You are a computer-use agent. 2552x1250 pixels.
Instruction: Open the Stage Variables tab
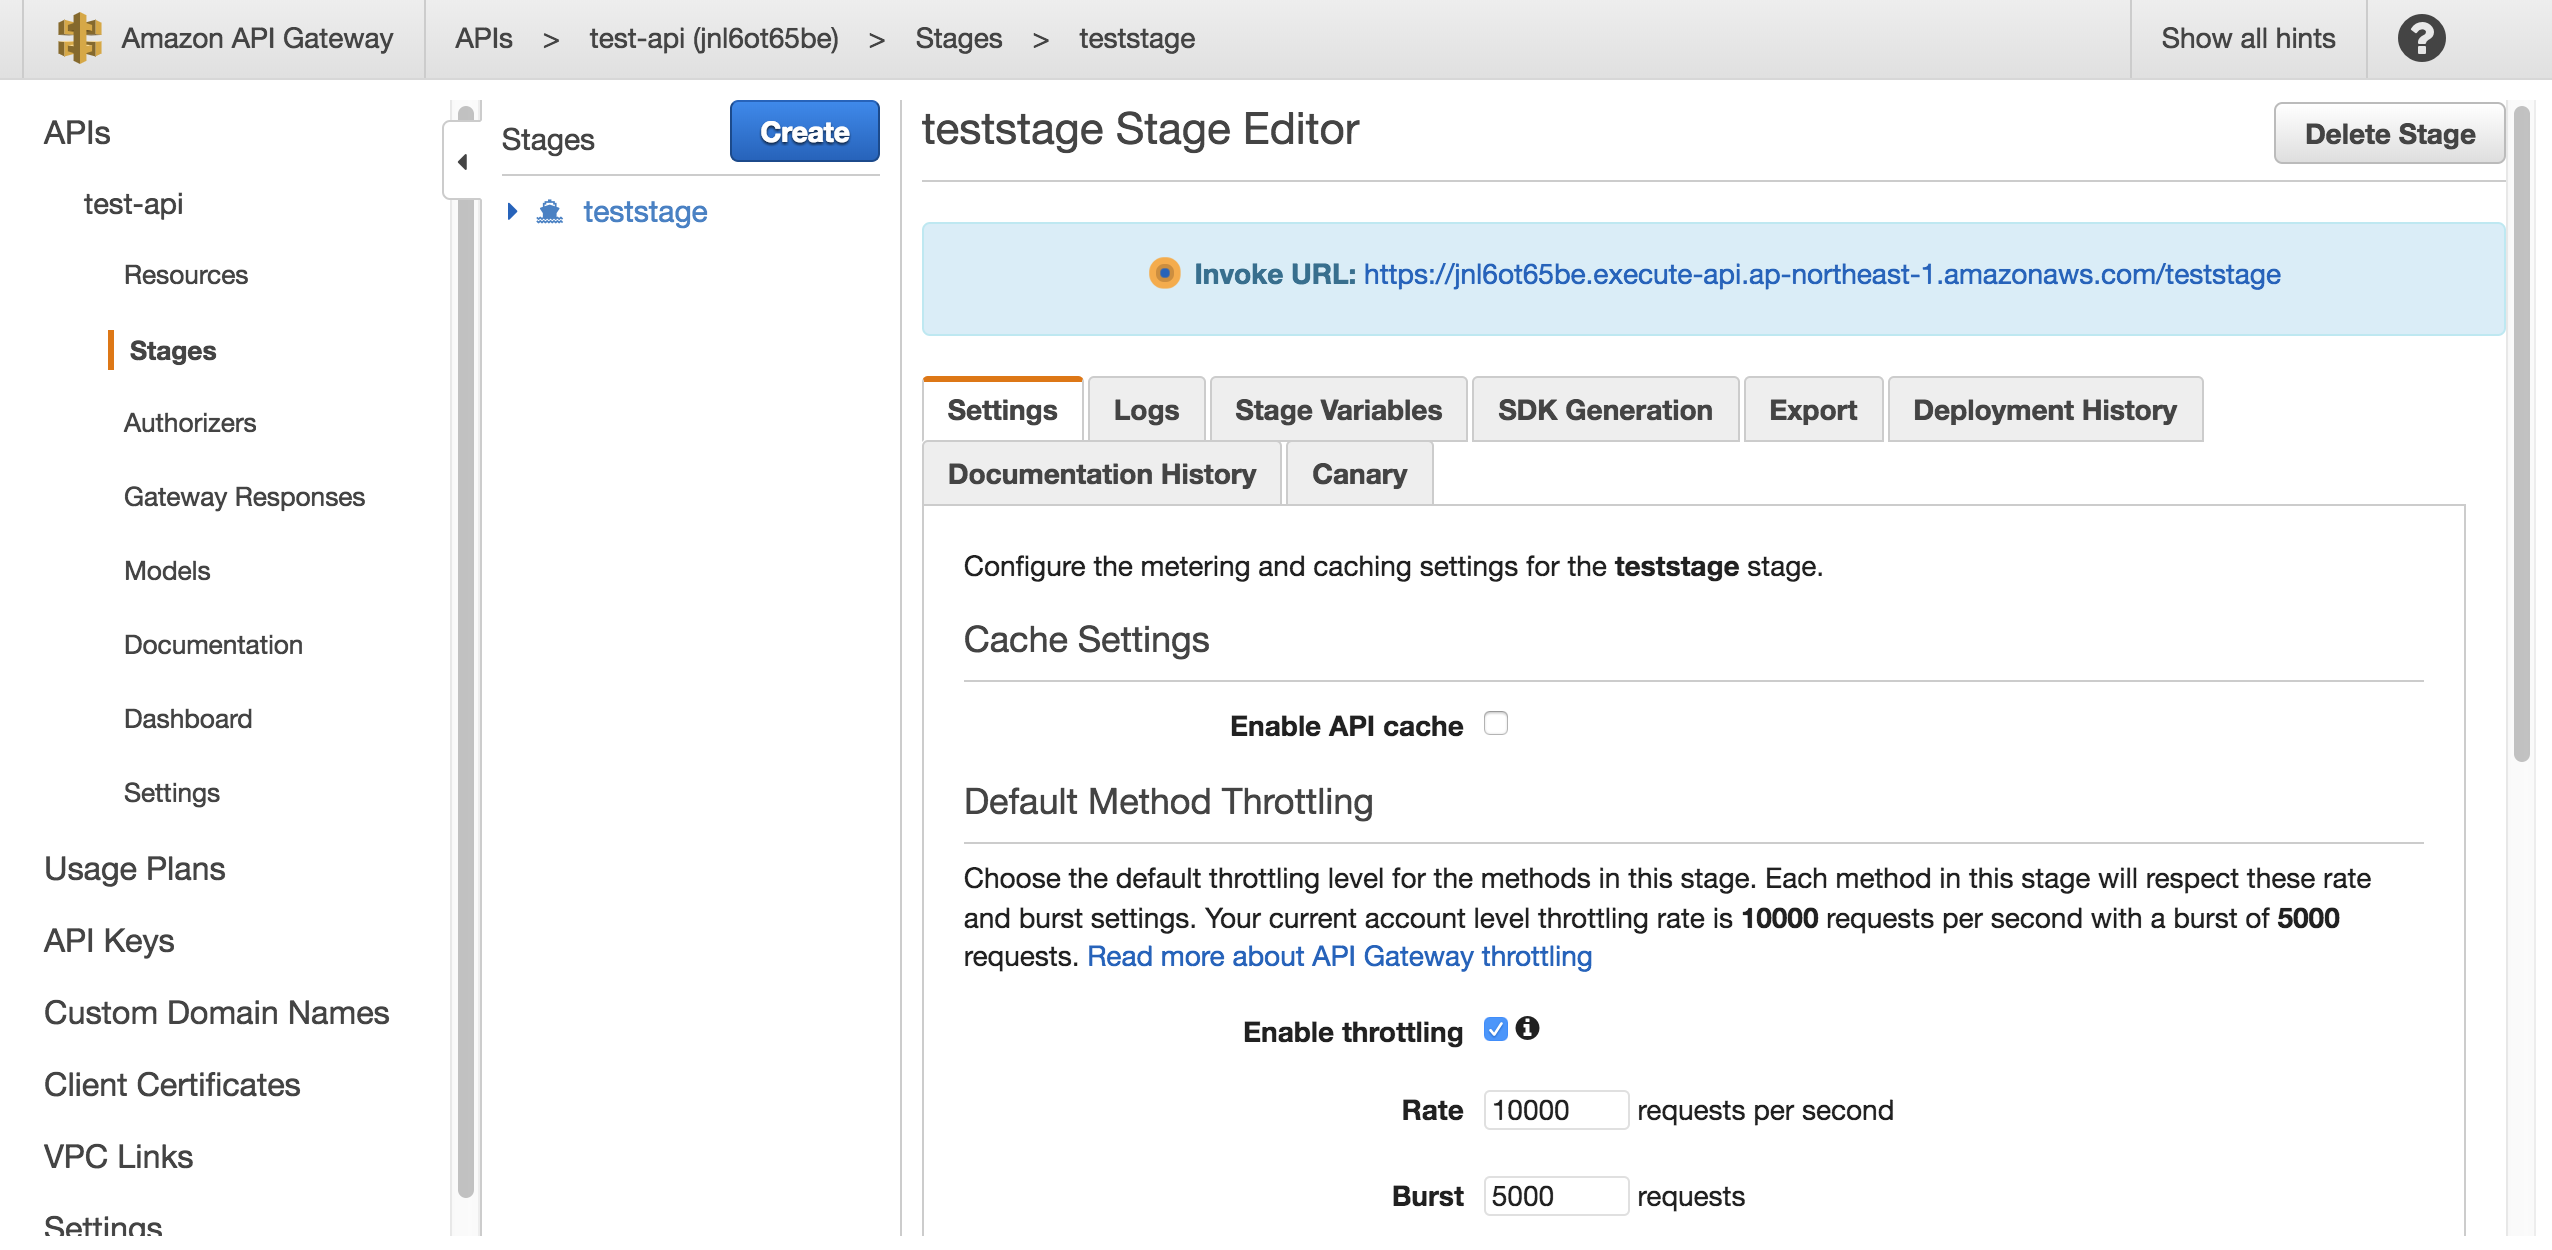(1337, 410)
